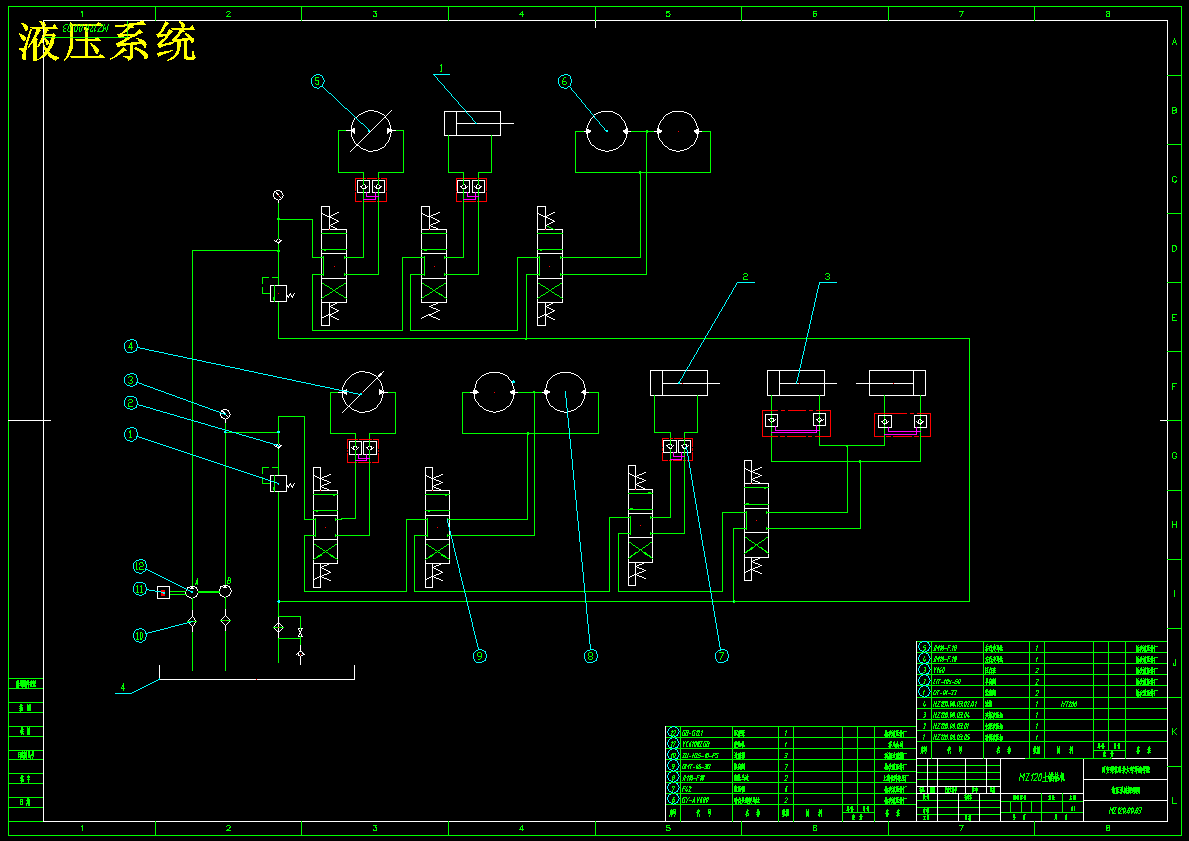Click callout balloon 12 near the pumps

(x=140, y=566)
